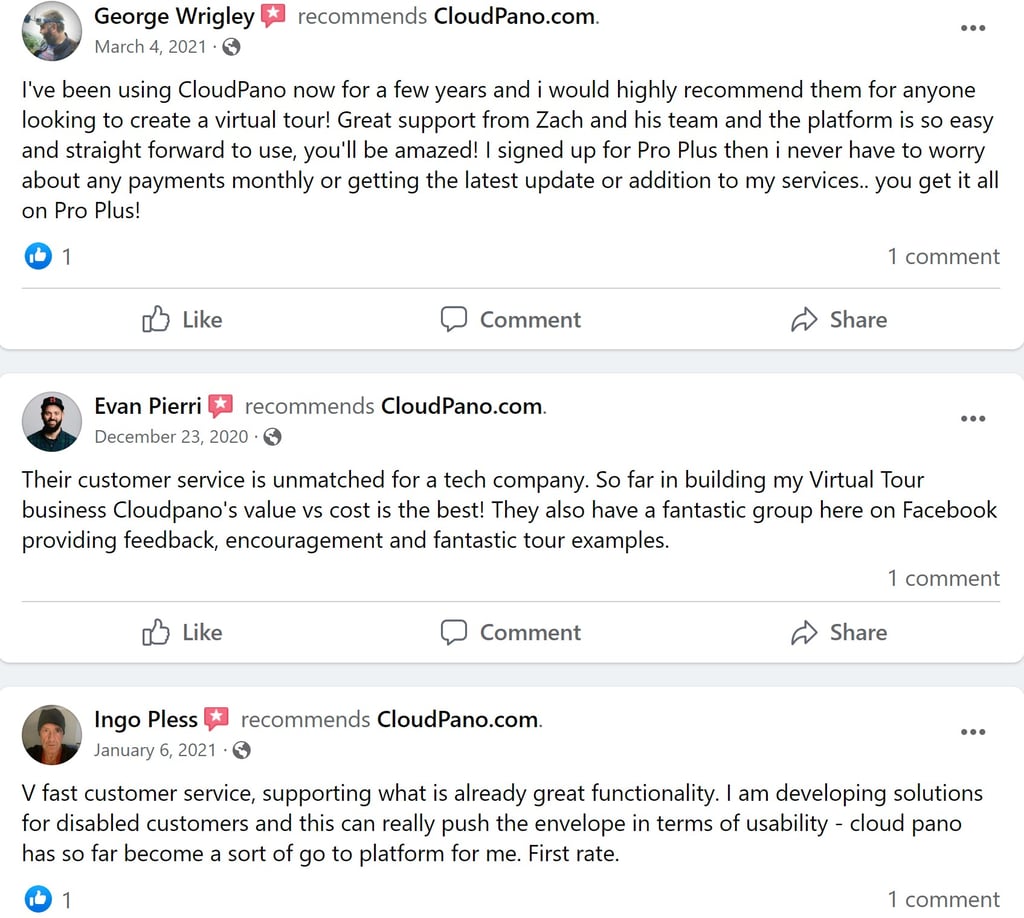Viewport: 1024px width, 918px height.
Task: View the 1 comment on Evan's post
Action: tap(943, 579)
